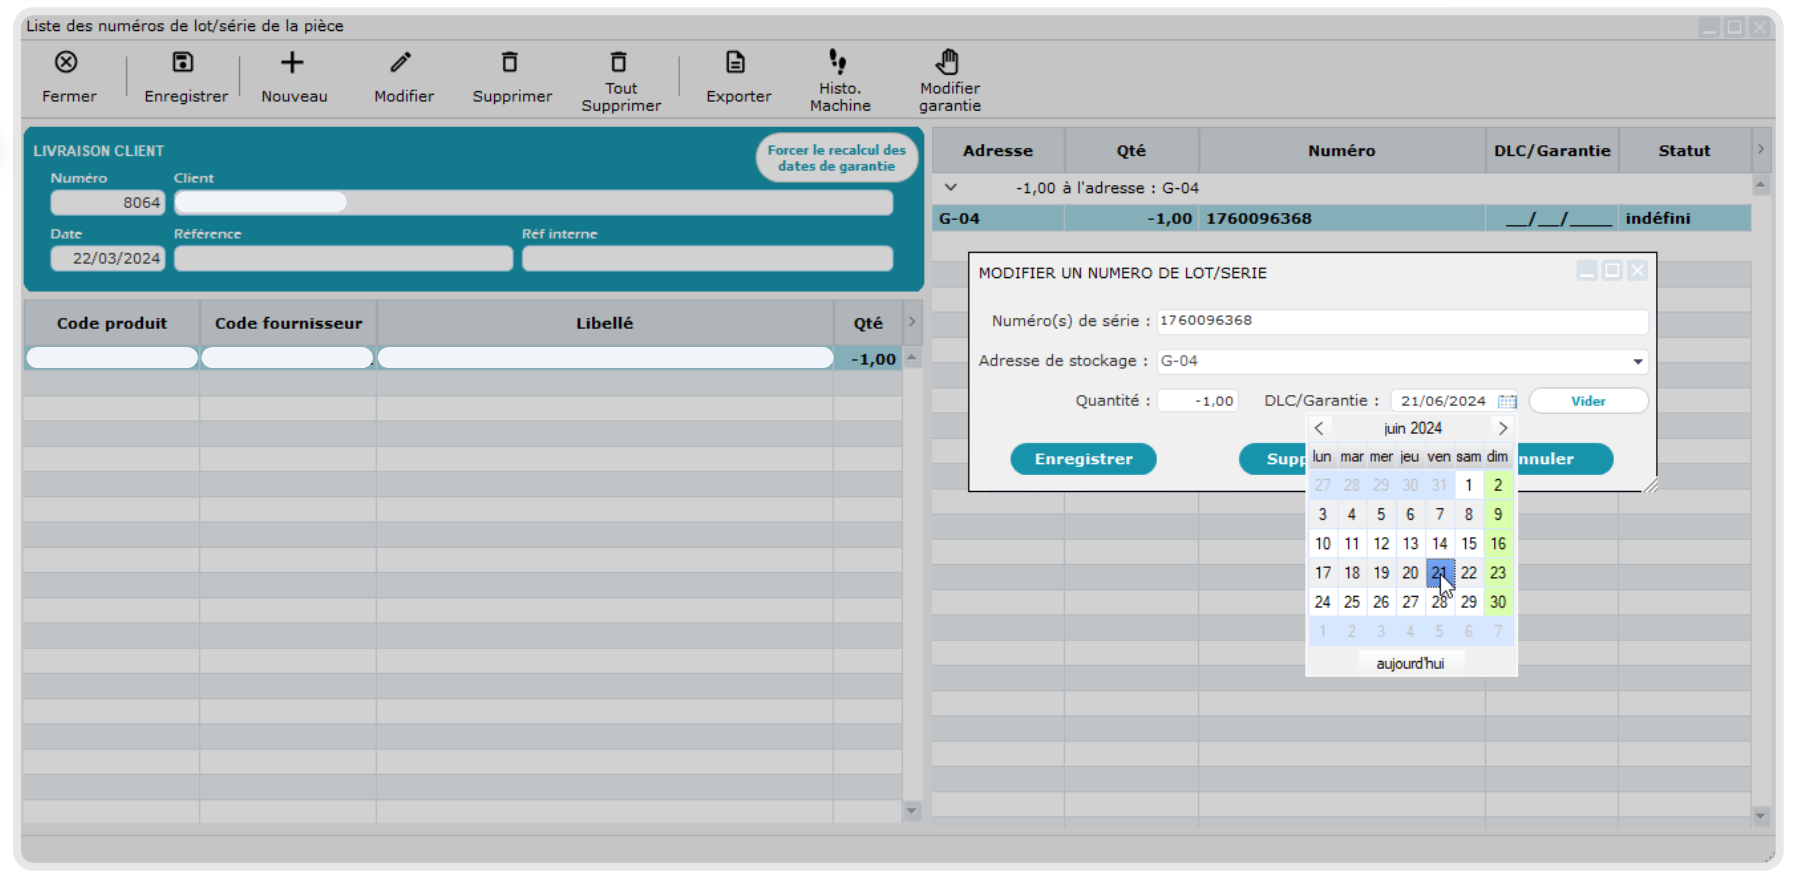
Task: Select June 2 in the calendar
Action: pos(1498,485)
